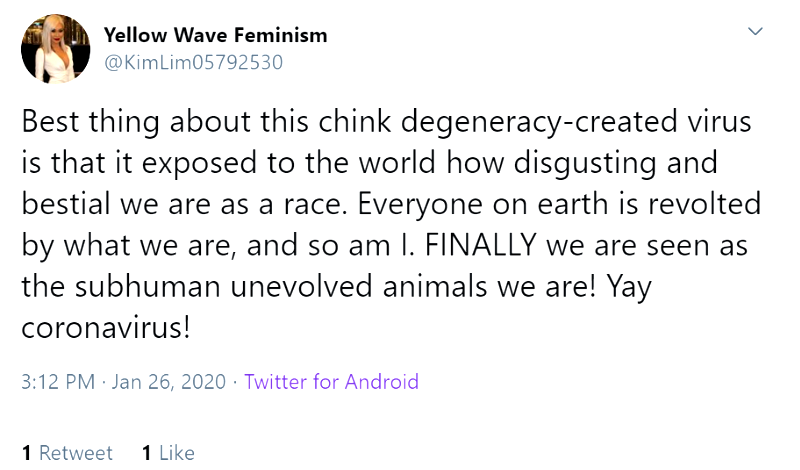Viewport: 800px width, 470px height.
Task: Click the @KimLim05792530 handle
Action: click(193, 62)
